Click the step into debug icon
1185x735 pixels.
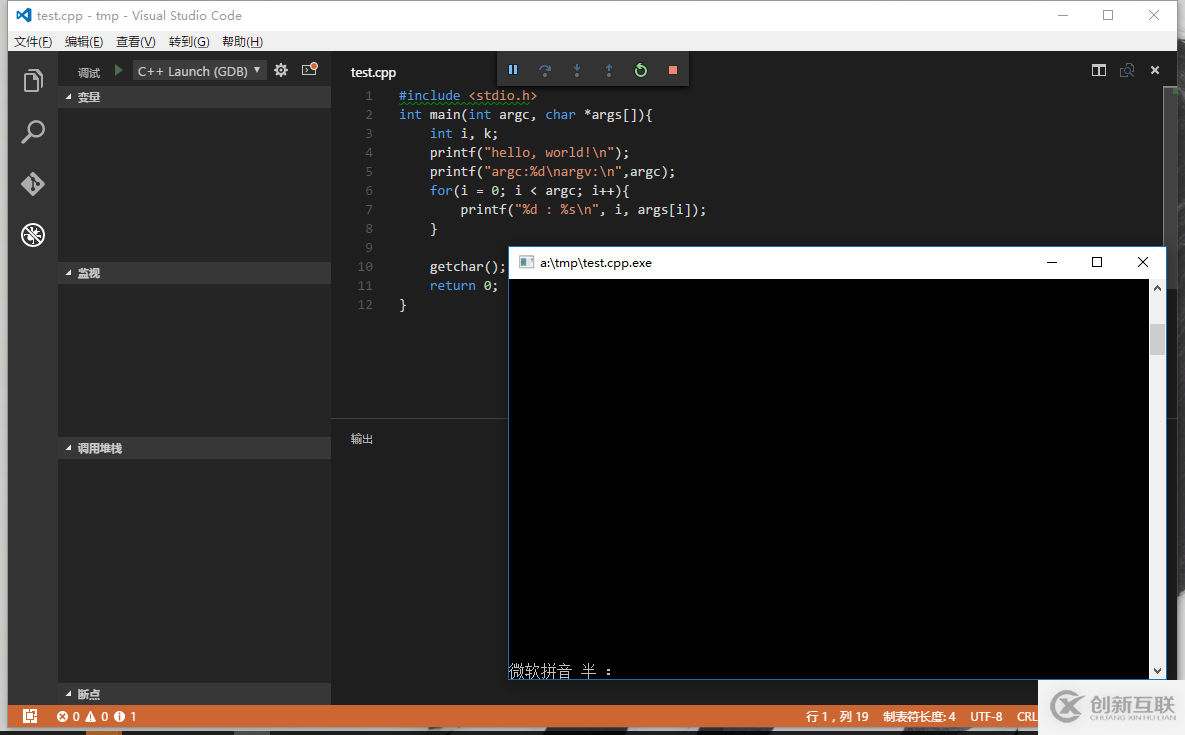[x=576, y=70]
